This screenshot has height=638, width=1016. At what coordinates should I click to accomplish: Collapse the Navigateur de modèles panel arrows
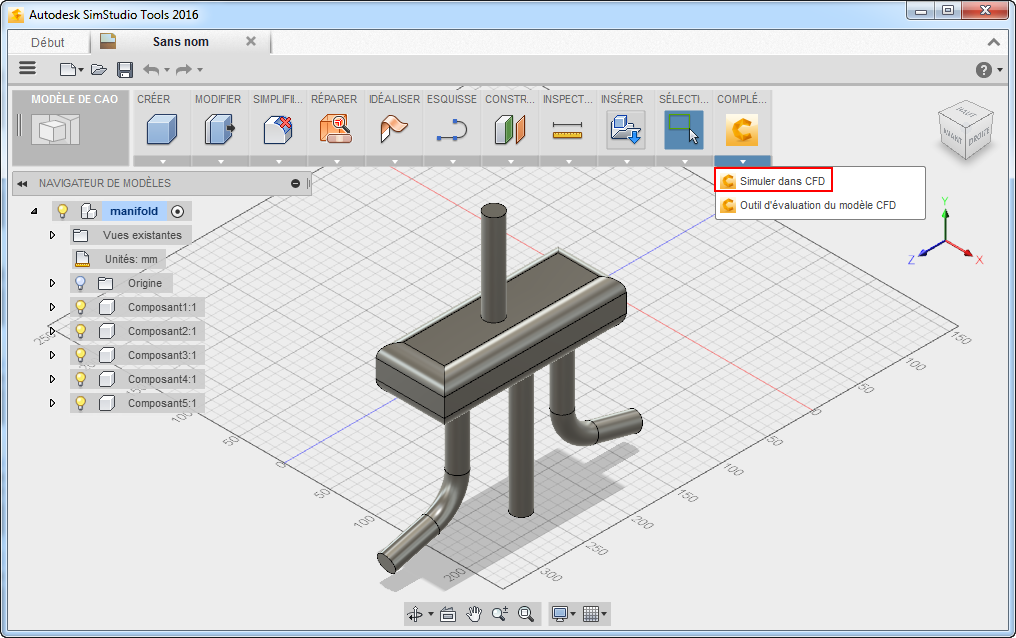23,184
